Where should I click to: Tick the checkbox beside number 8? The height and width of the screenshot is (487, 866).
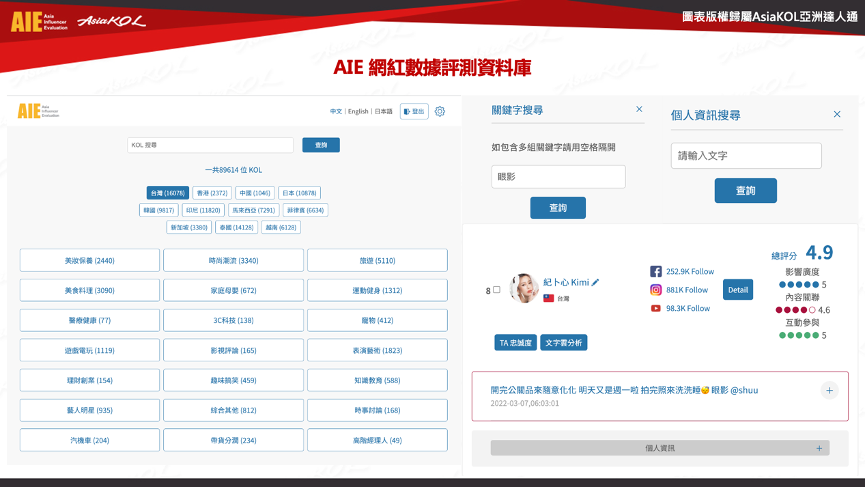tap(497, 289)
